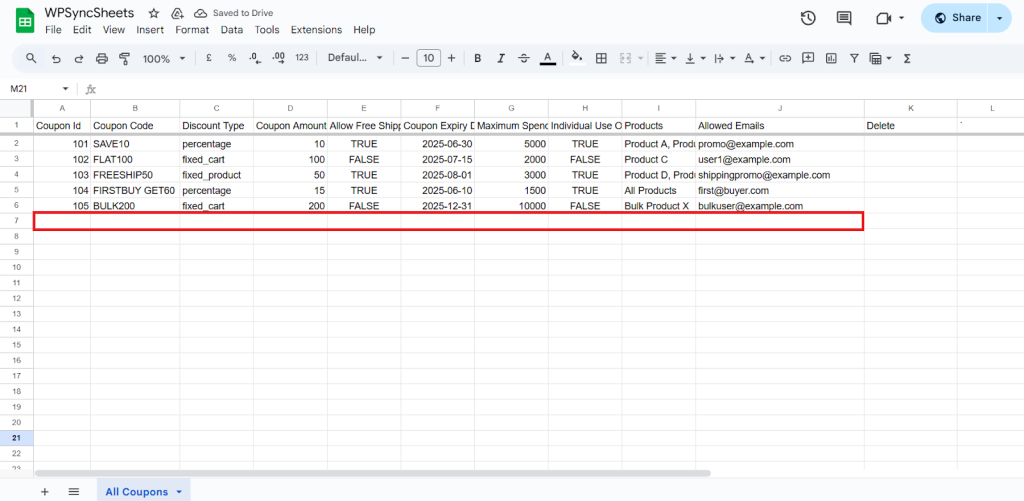Open the Data menu
This screenshot has height=501, width=1024.
click(232, 29)
